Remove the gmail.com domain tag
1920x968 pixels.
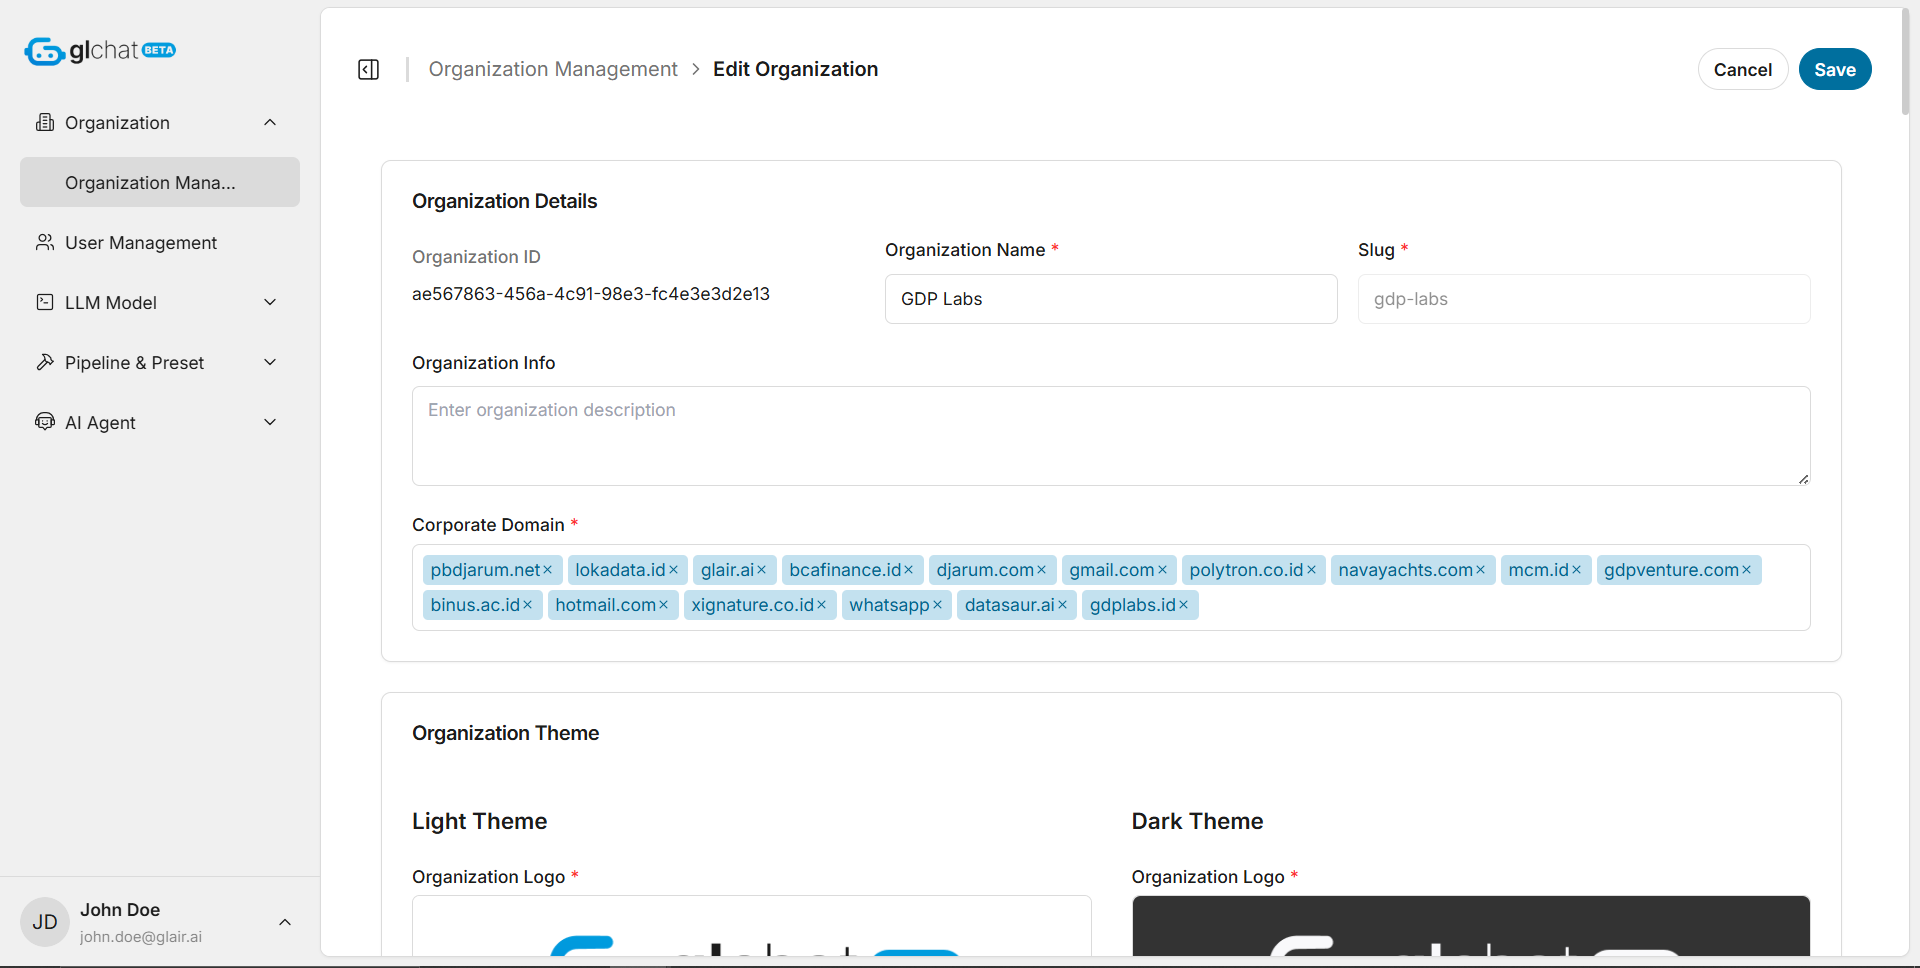pos(1162,570)
